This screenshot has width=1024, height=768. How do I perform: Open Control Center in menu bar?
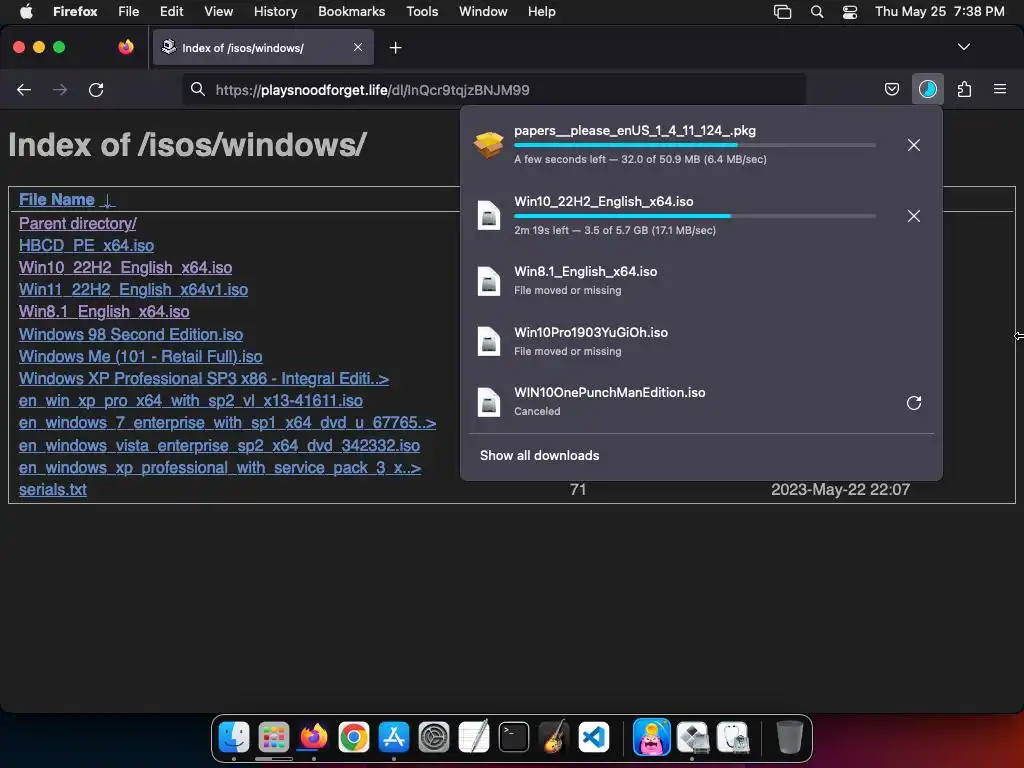coord(850,12)
